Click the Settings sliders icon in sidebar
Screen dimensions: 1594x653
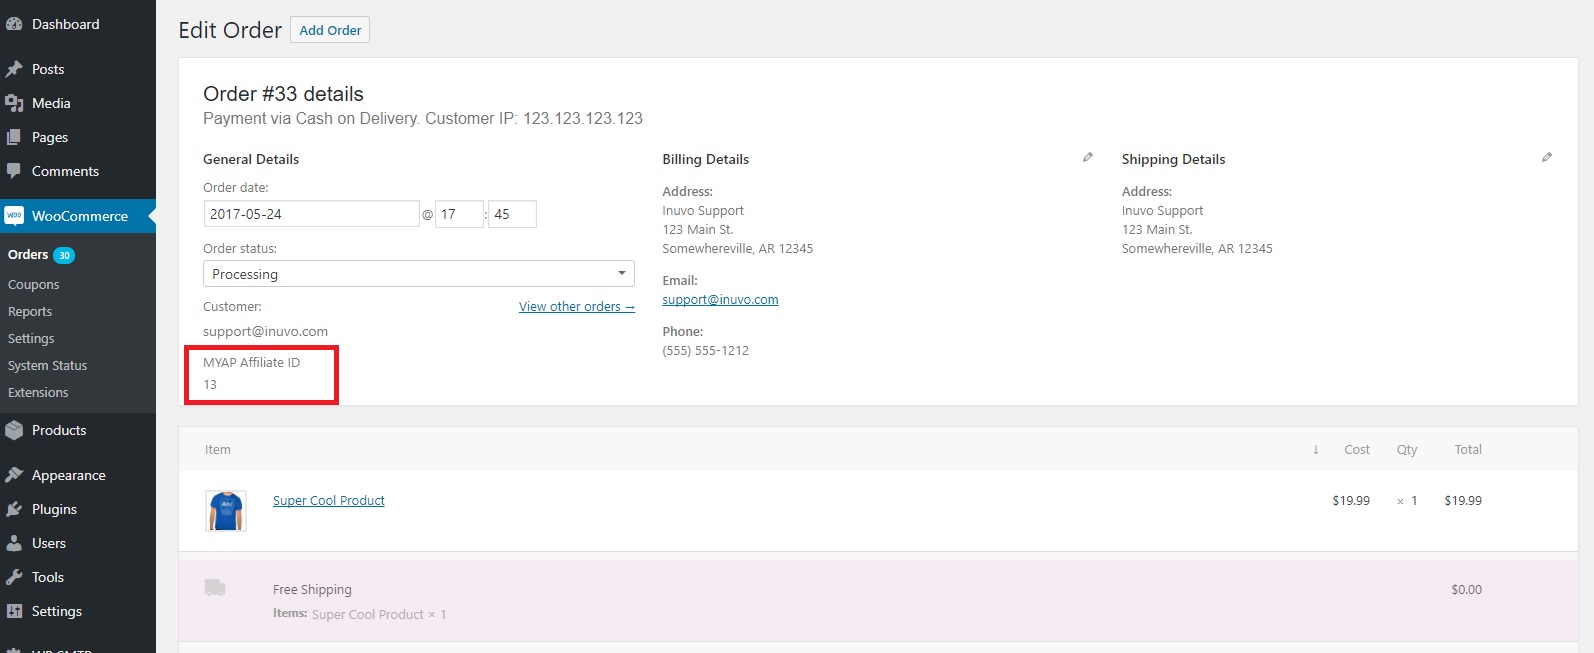pos(14,611)
